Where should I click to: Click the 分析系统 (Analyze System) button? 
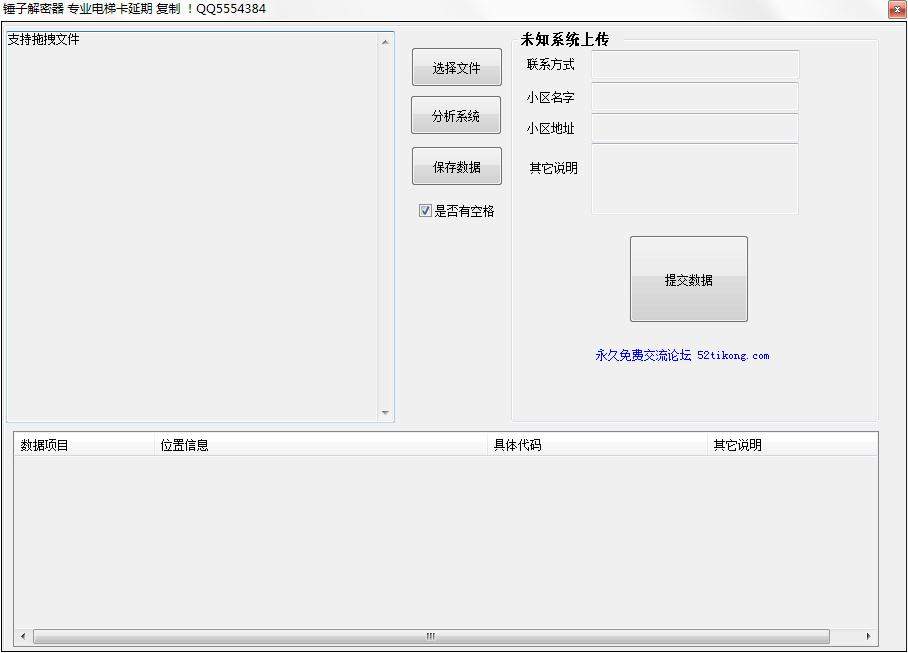tap(456, 115)
